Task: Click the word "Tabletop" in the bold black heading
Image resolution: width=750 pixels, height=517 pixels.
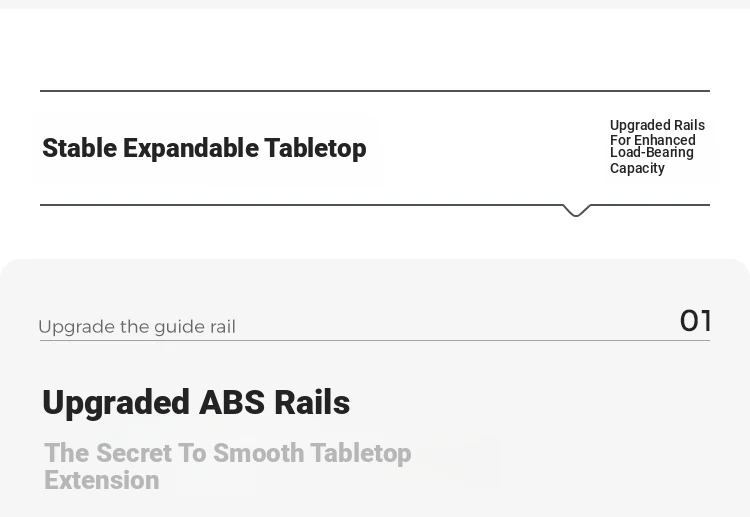Action: 316,148
